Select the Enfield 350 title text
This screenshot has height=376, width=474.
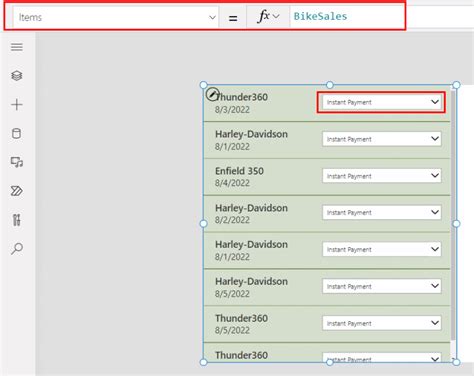[x=239, y=171]
